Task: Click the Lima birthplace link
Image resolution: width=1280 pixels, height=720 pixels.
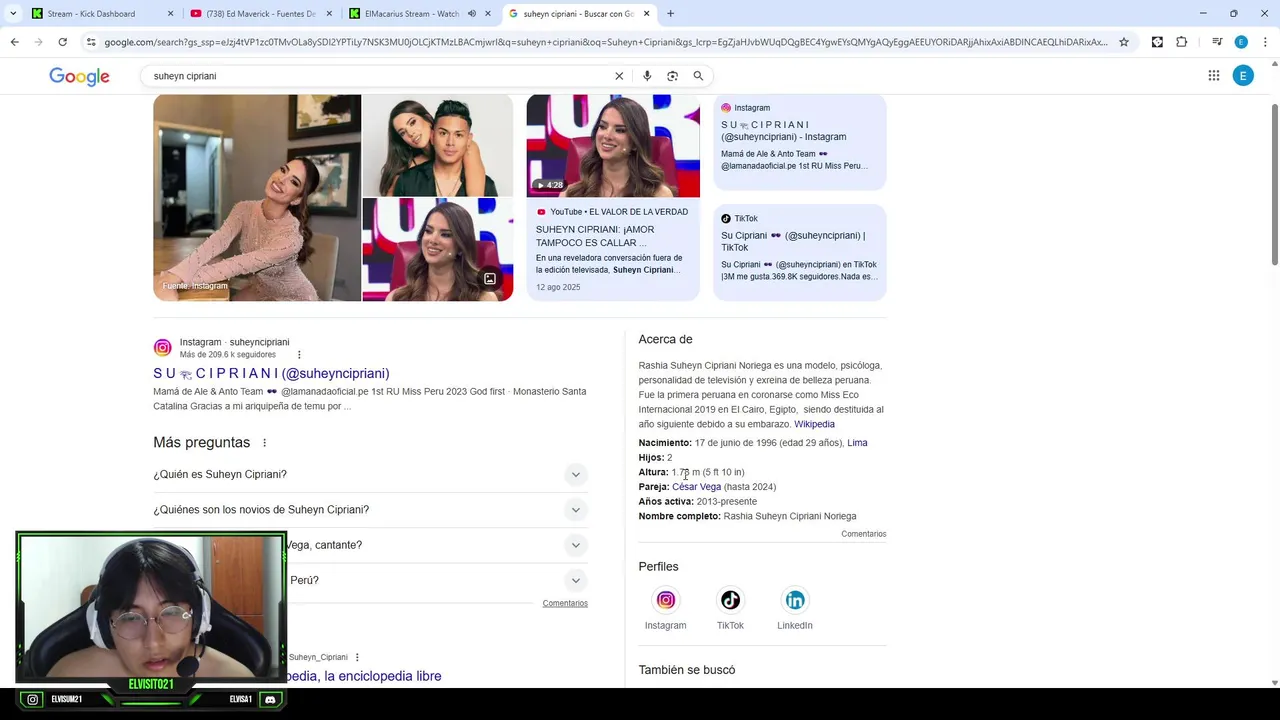Action: [x=857, y=443]
